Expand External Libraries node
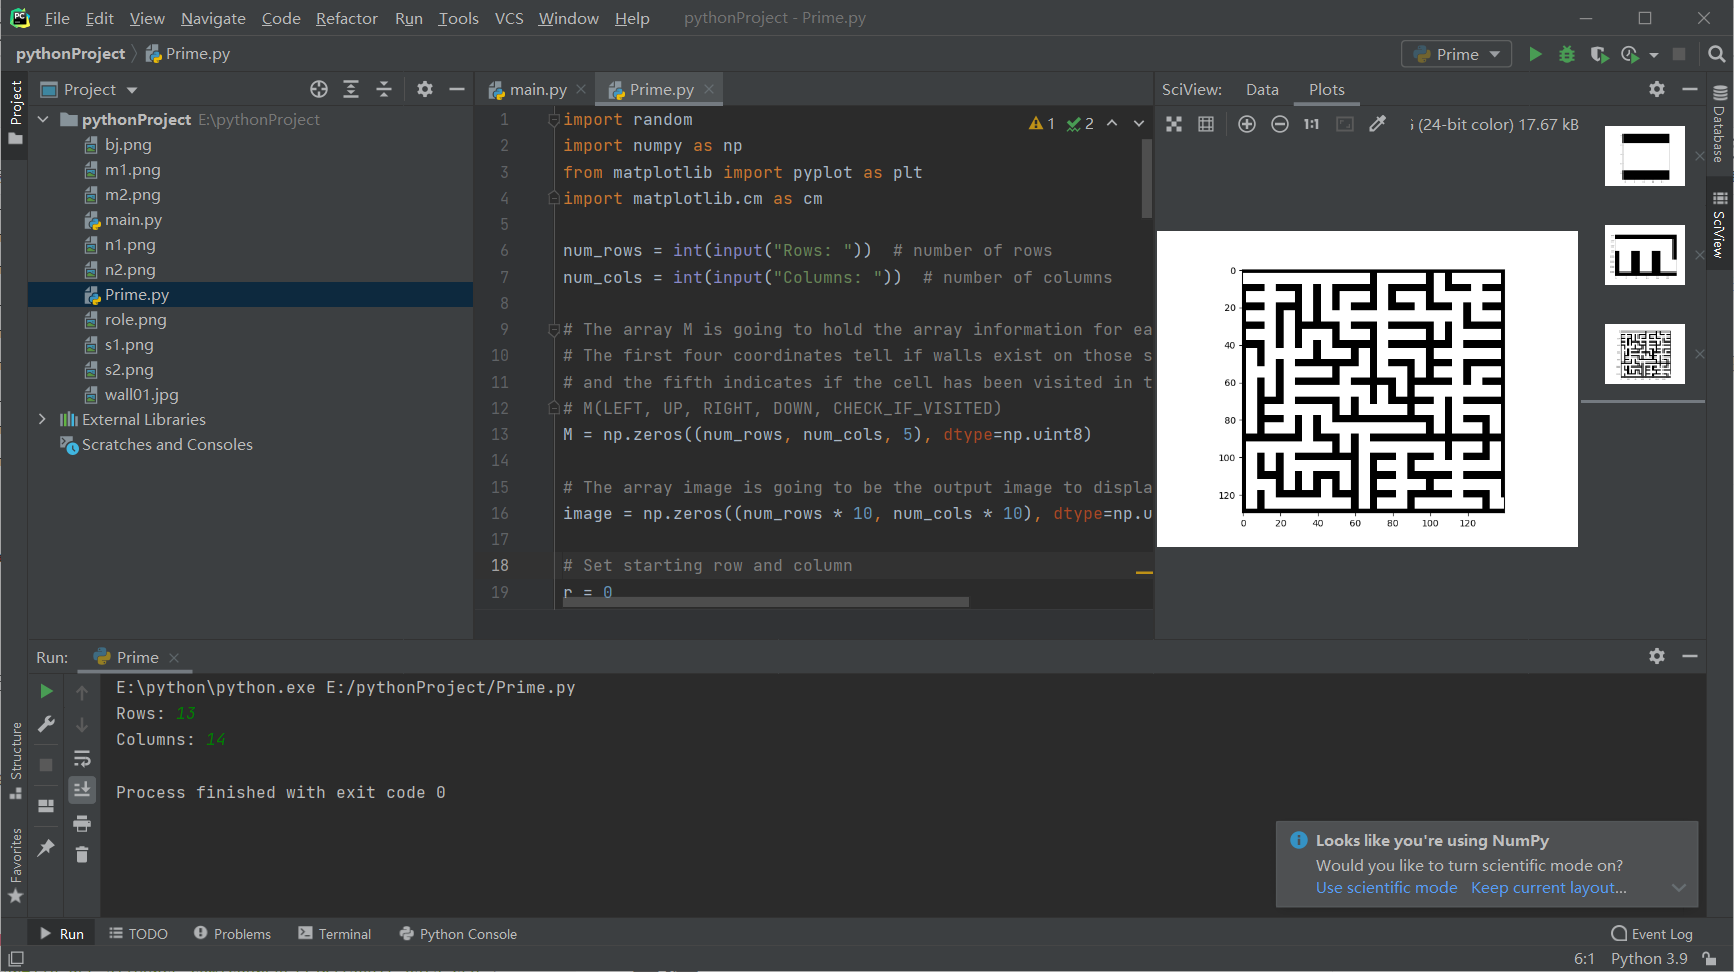 point(43,419)
